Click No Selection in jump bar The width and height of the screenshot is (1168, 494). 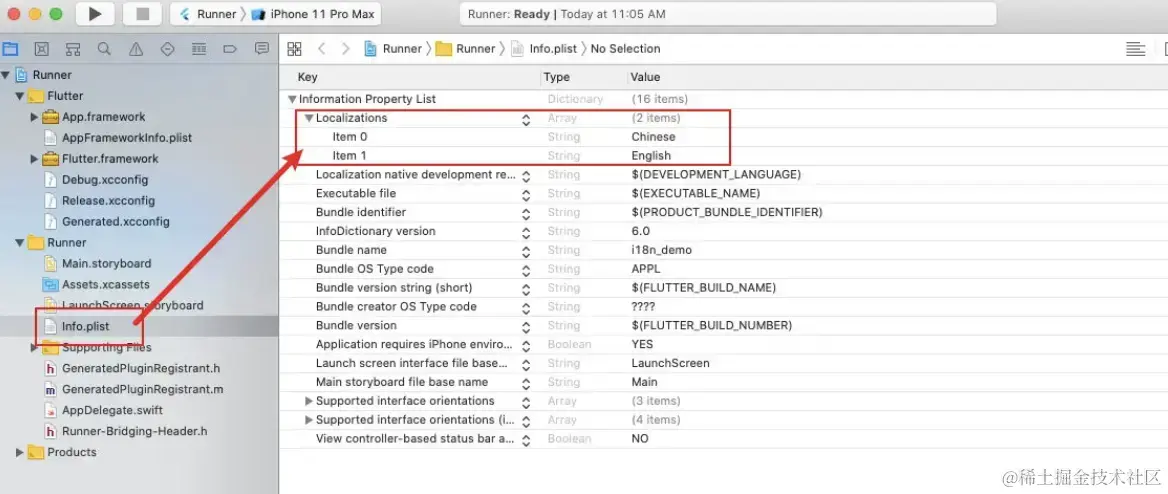626,49
